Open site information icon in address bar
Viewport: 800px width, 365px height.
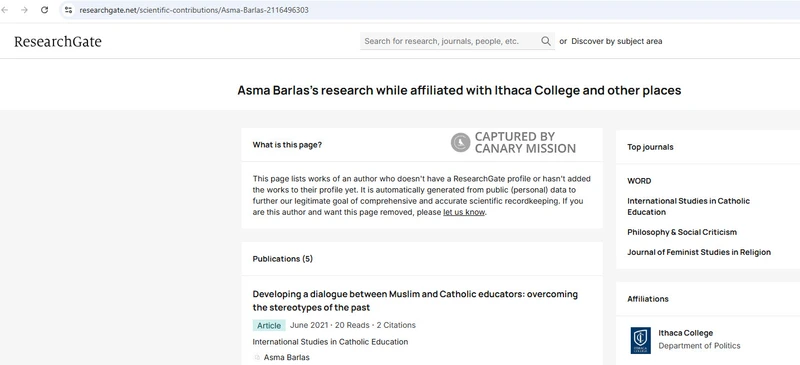(x=68, y=10)
